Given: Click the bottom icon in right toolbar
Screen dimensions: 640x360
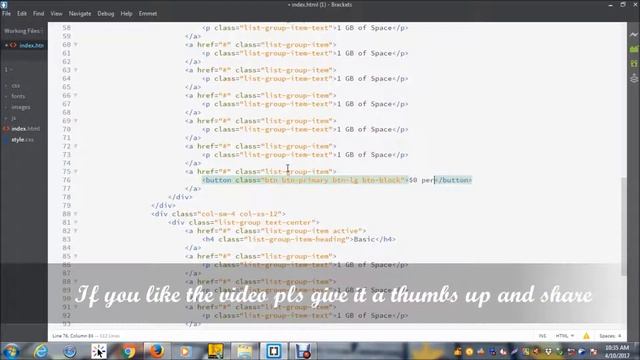Looking at the screenshot, I should [x=633, y=78].
